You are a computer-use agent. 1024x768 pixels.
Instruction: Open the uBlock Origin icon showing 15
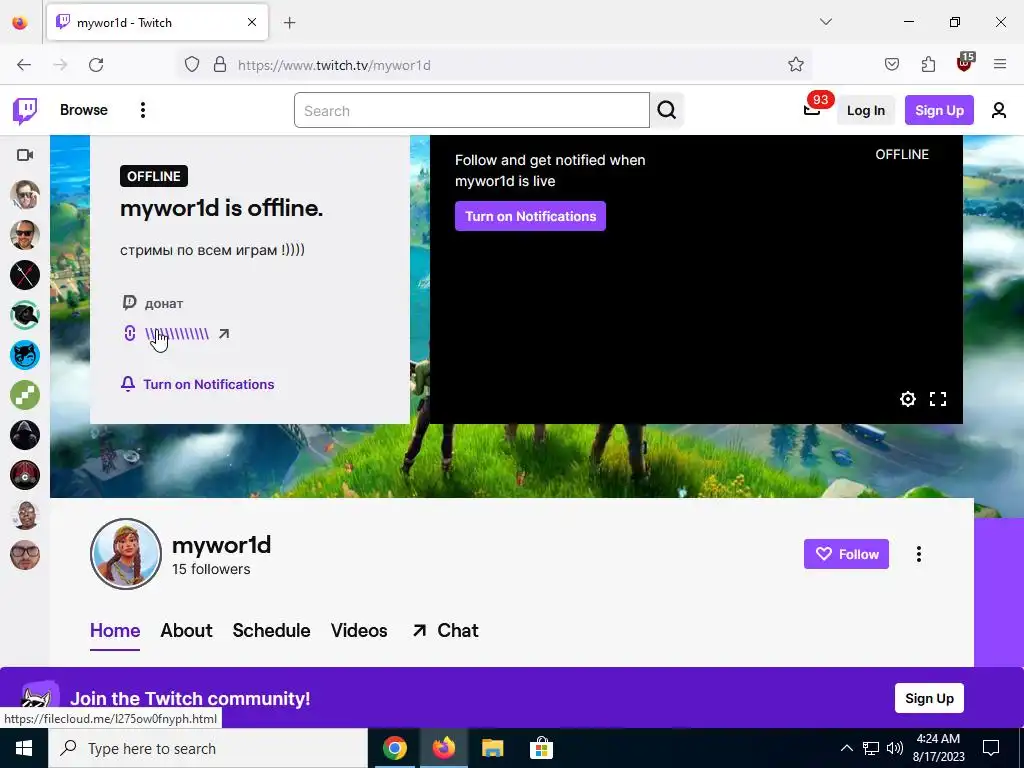point(965,63)
